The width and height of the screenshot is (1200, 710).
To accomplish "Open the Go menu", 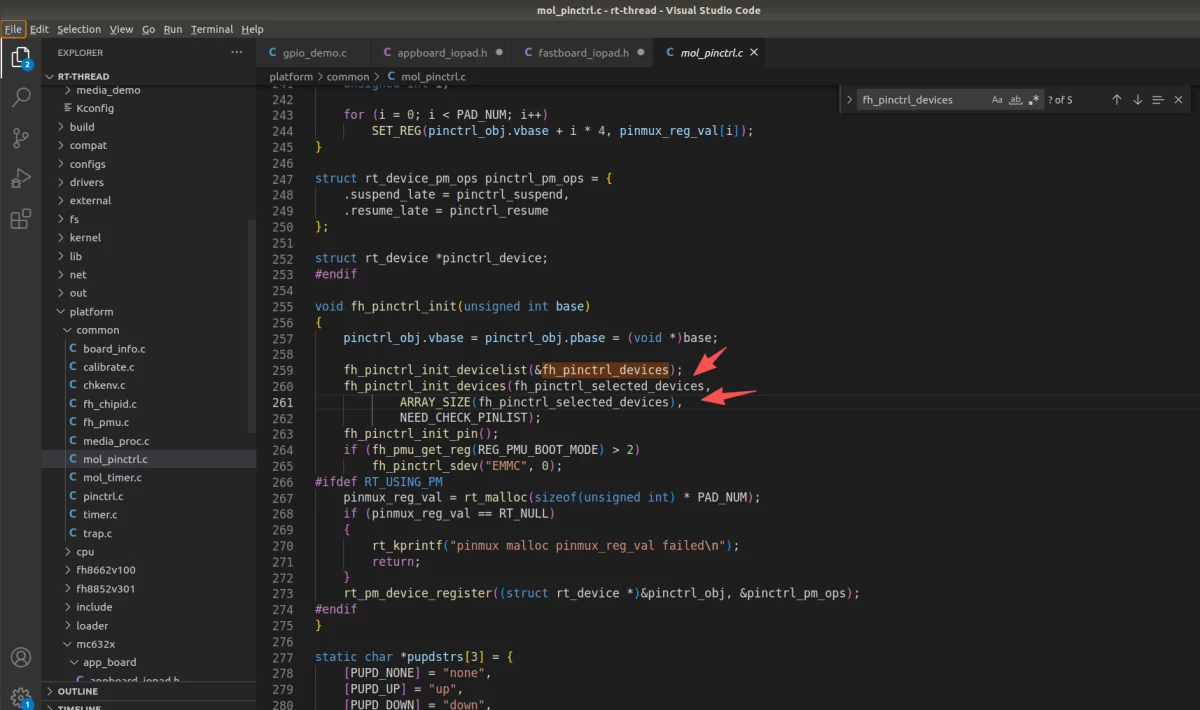I will pyautogui.click(x=148, y=29).
